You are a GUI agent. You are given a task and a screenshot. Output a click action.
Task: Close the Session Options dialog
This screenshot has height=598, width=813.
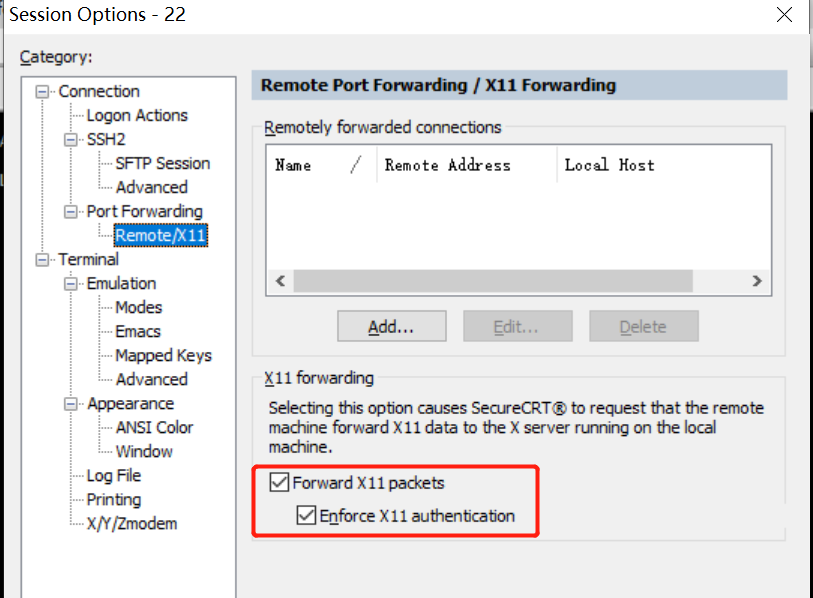[786, 15]
